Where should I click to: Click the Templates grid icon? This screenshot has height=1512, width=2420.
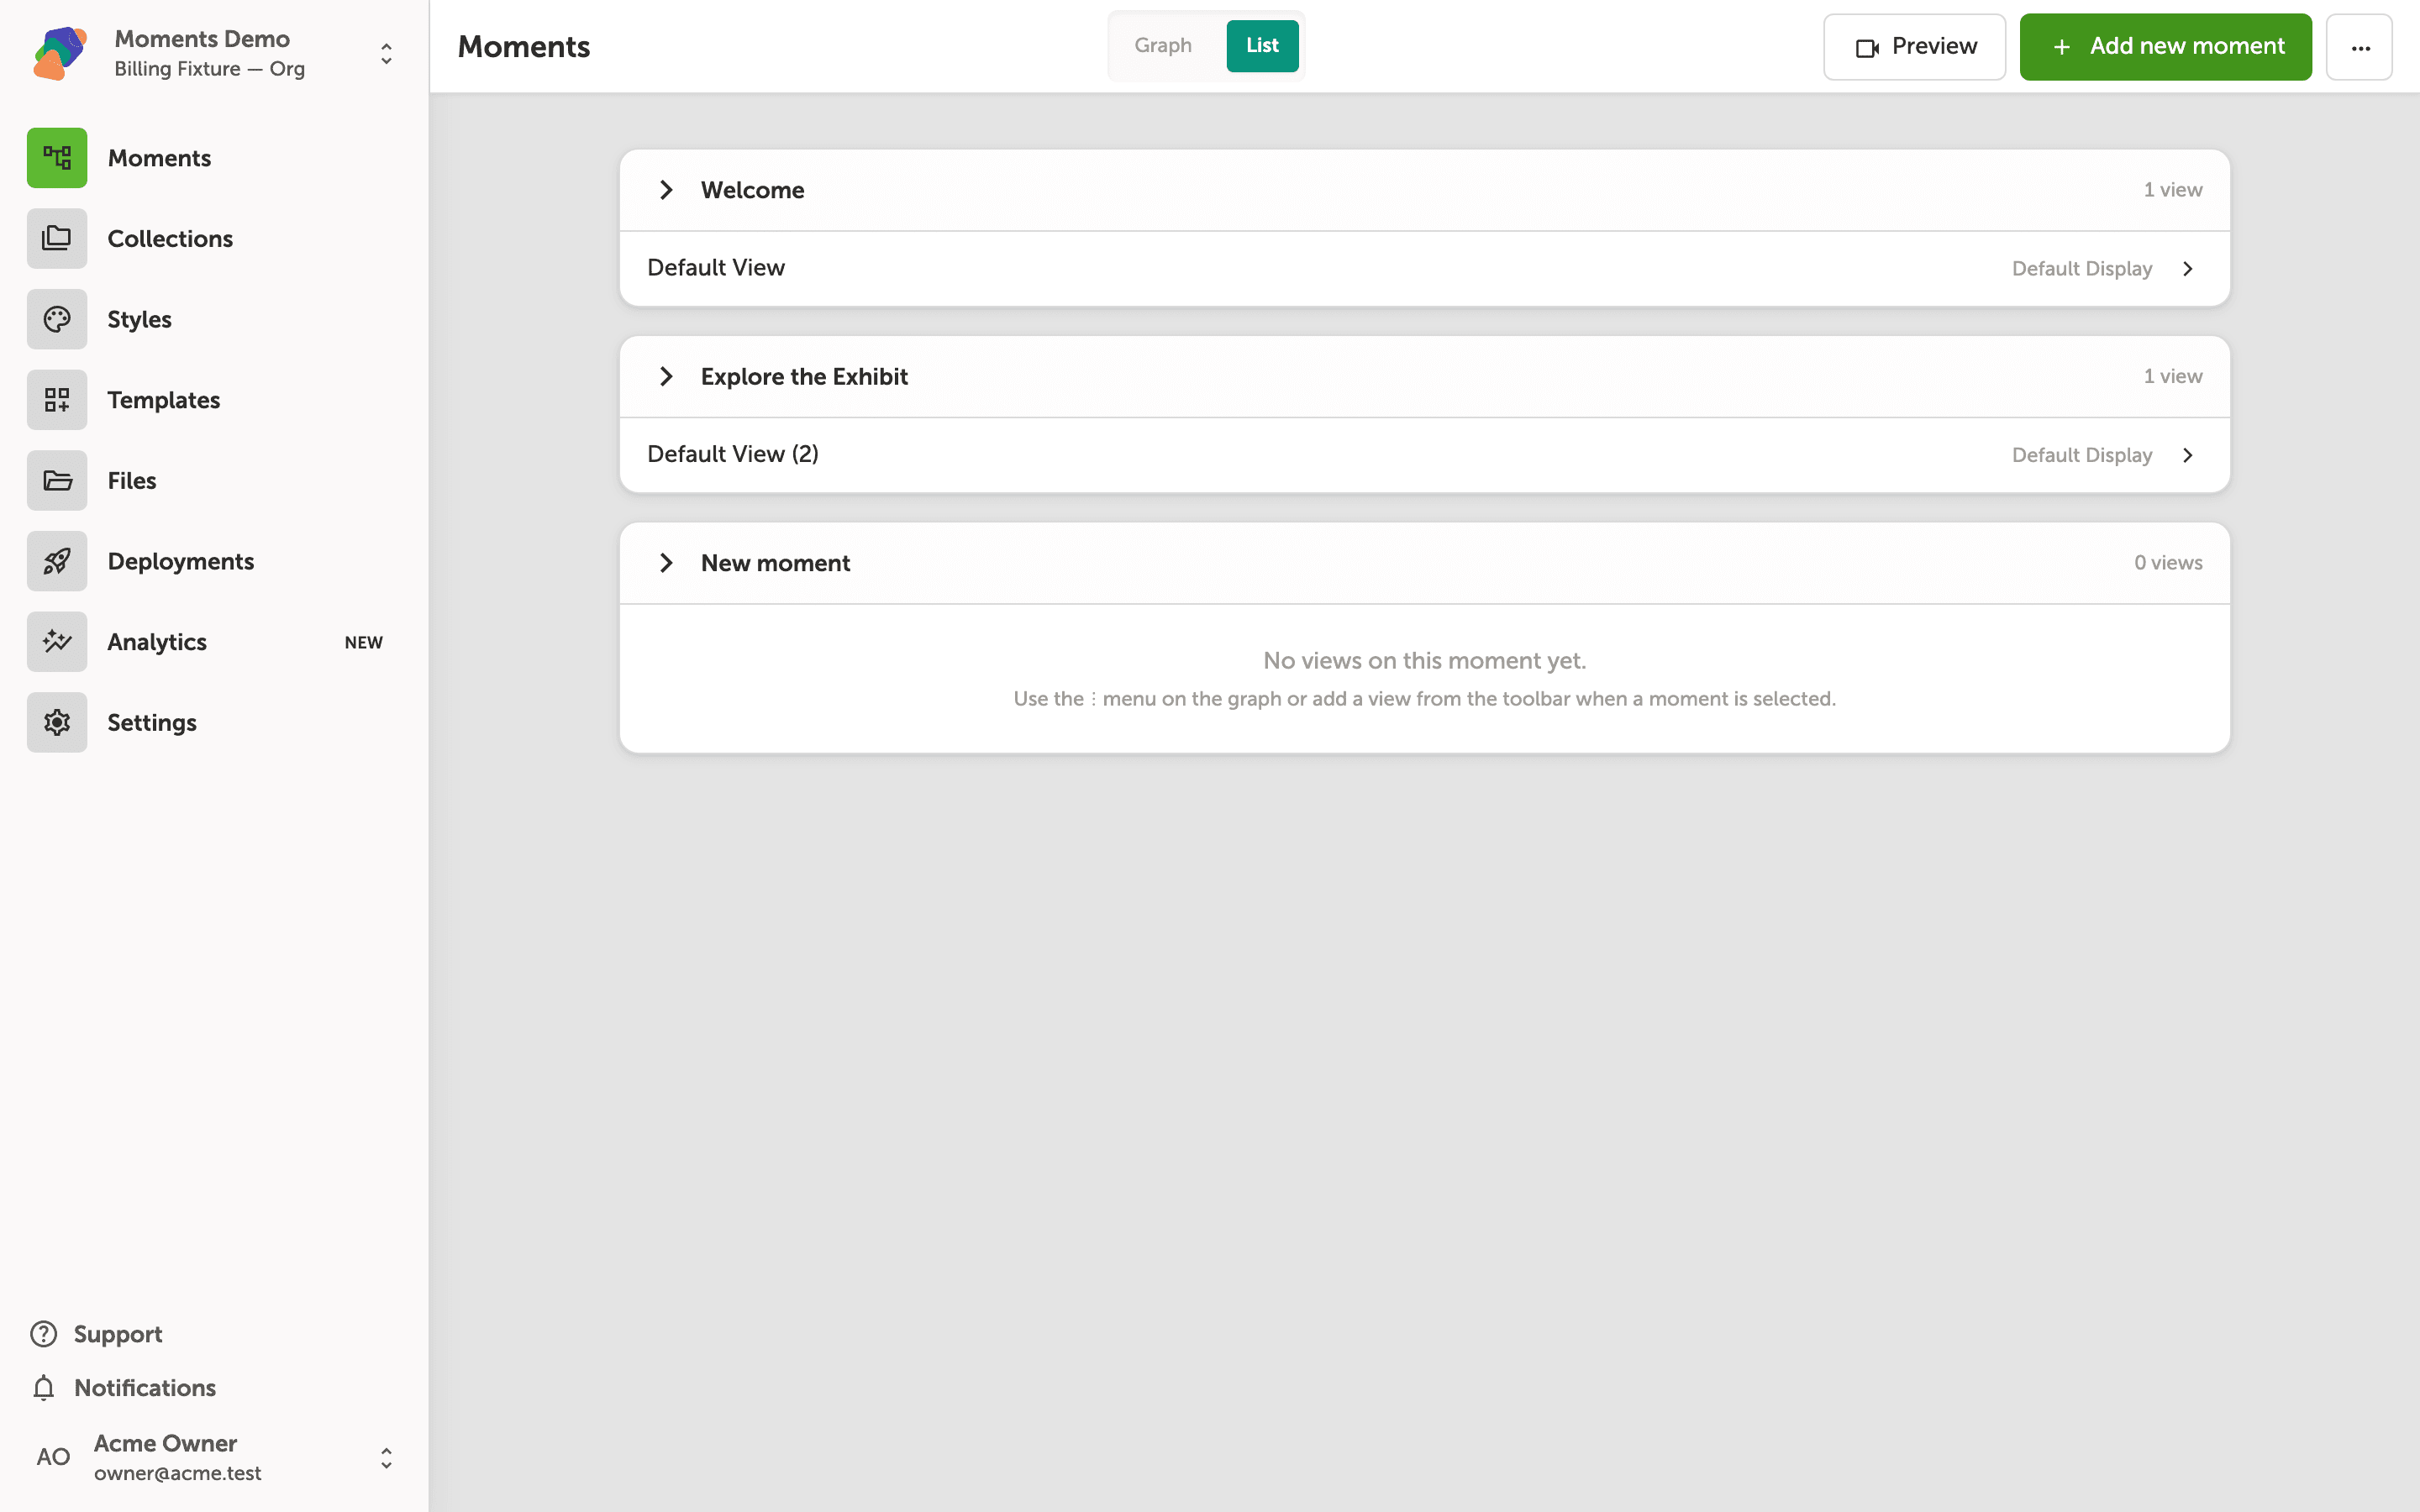point(57,400)
